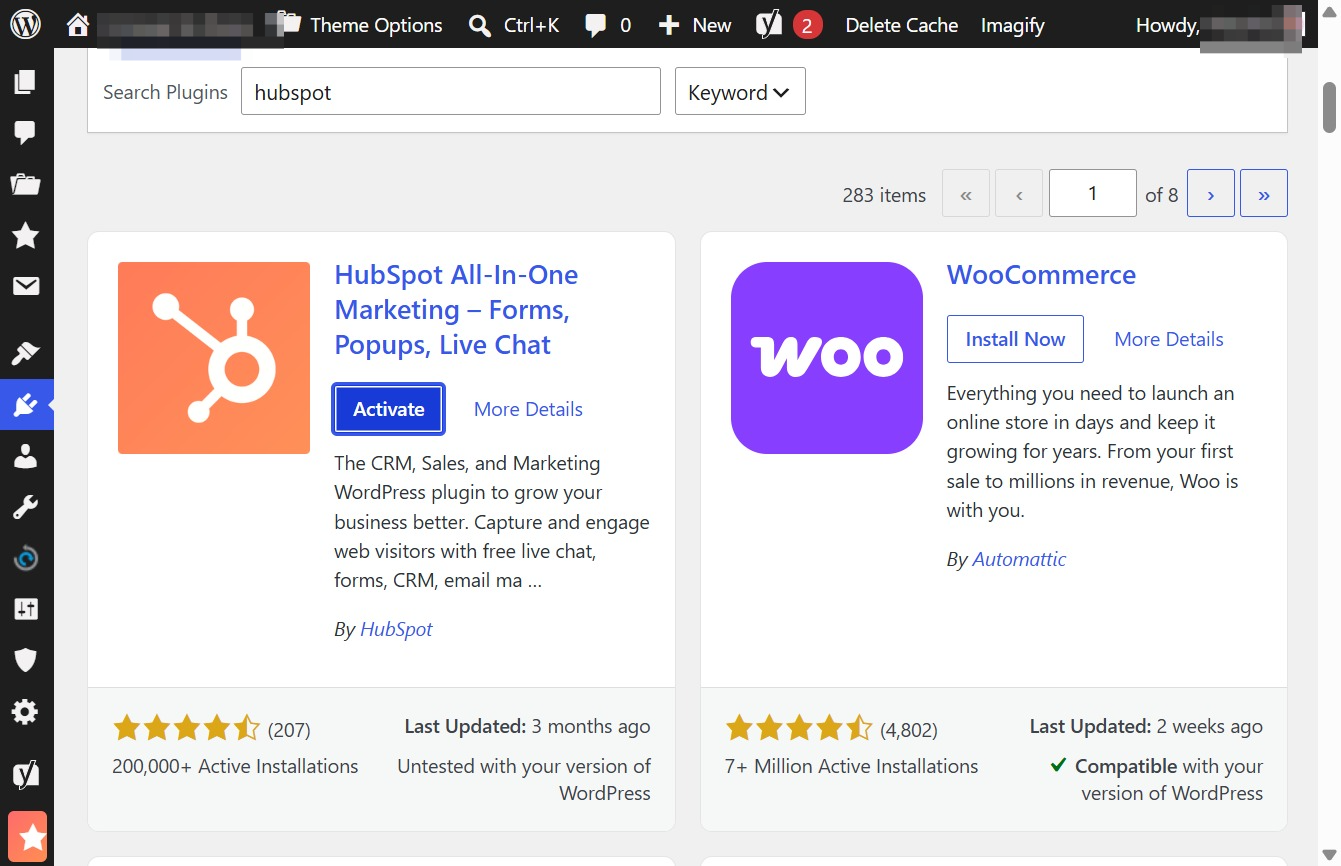Viewport: 1341px width, 866px height.
Task: Go to first page of results
Action: pos(966,194)
